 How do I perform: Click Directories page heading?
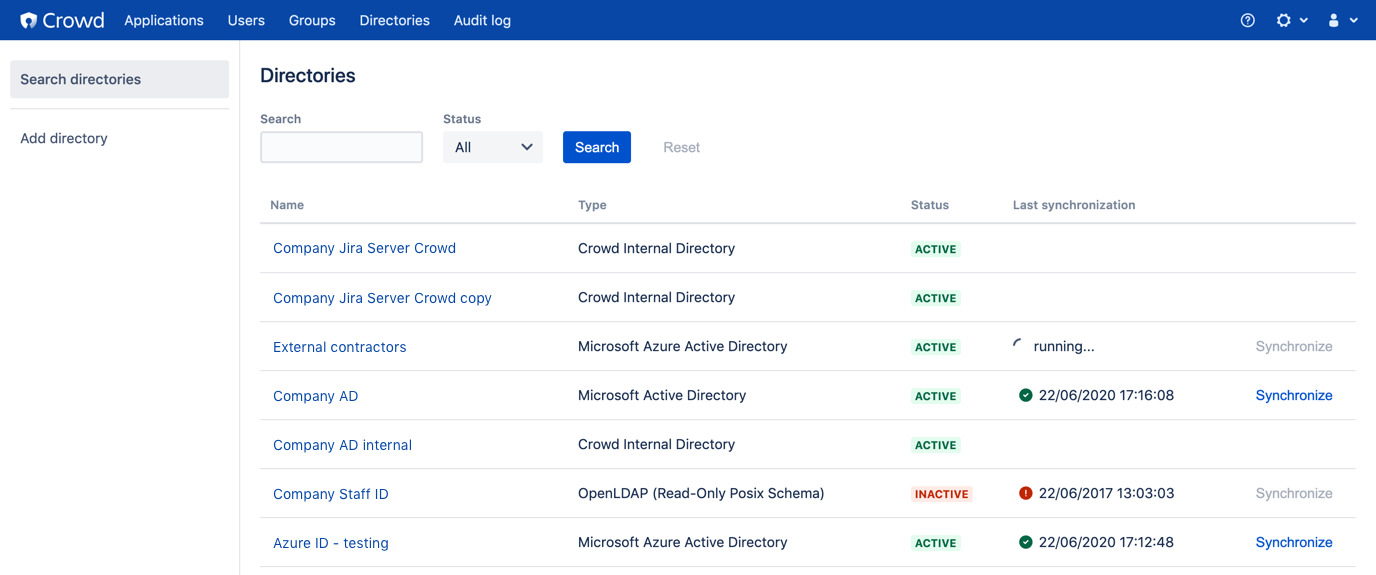coord(308,75)
